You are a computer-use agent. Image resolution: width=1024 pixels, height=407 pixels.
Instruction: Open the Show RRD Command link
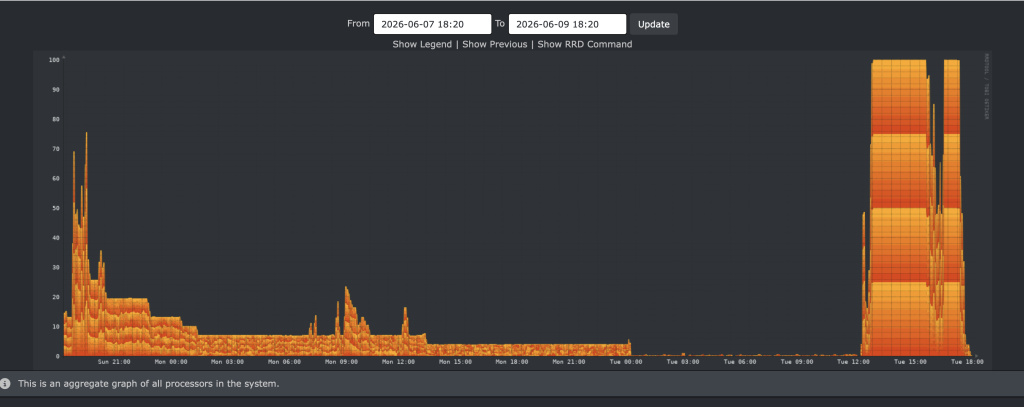pyautogui.click(x=584, y=44)
